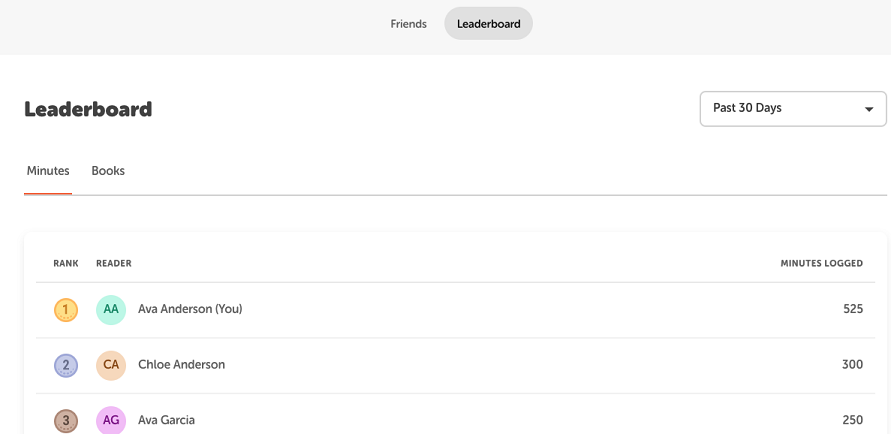The width and height of the screenshot is (891, 434).
Task: Click the 525 minutes value
Action: pyautogui.click(x=852, y=310)
